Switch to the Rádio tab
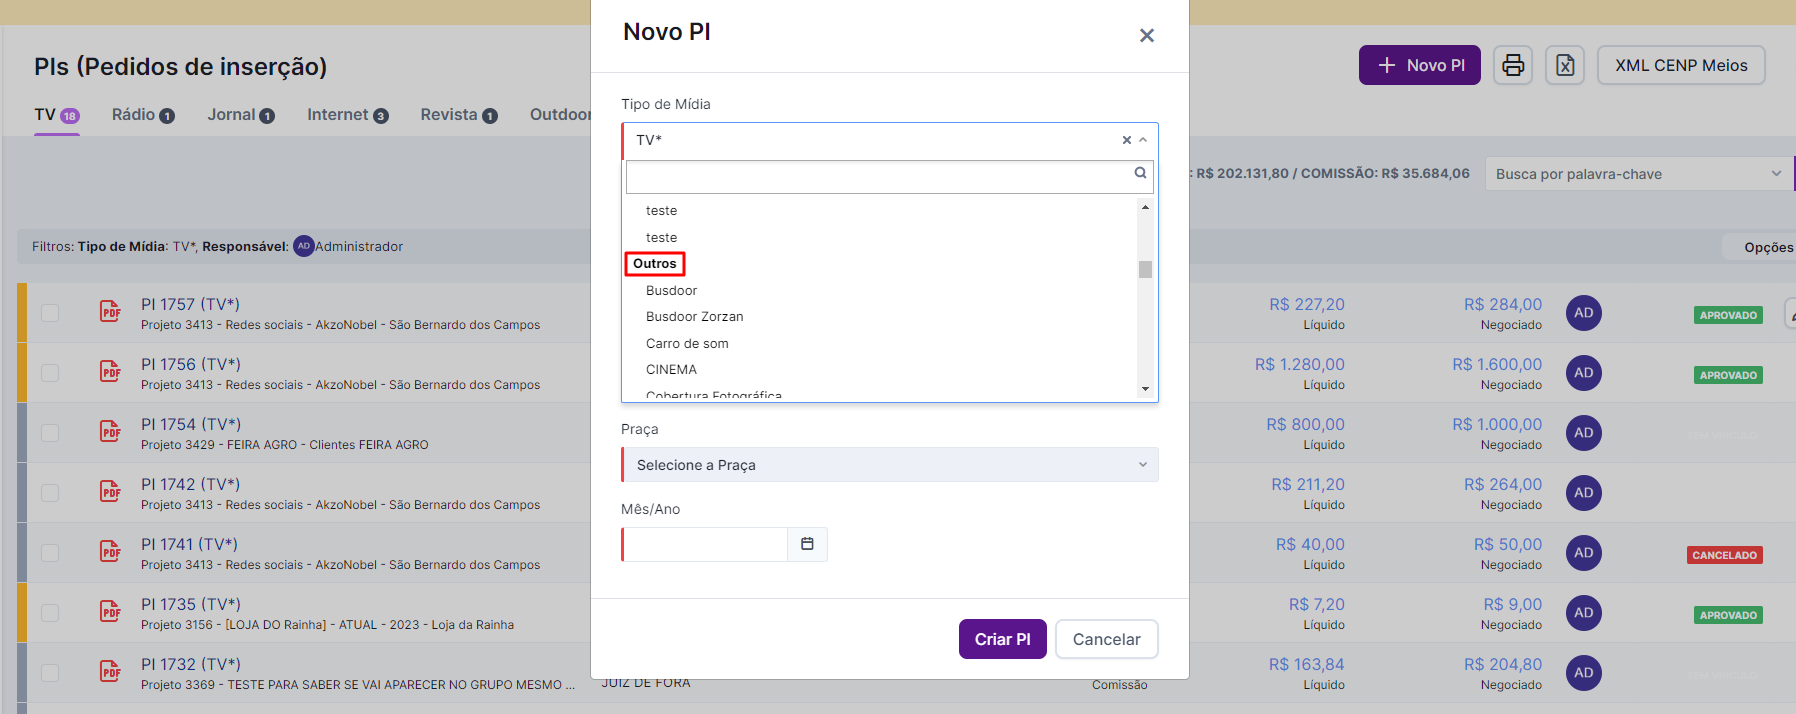The height and width of the screenshot is (714, 1796). (x=142, y=115)
